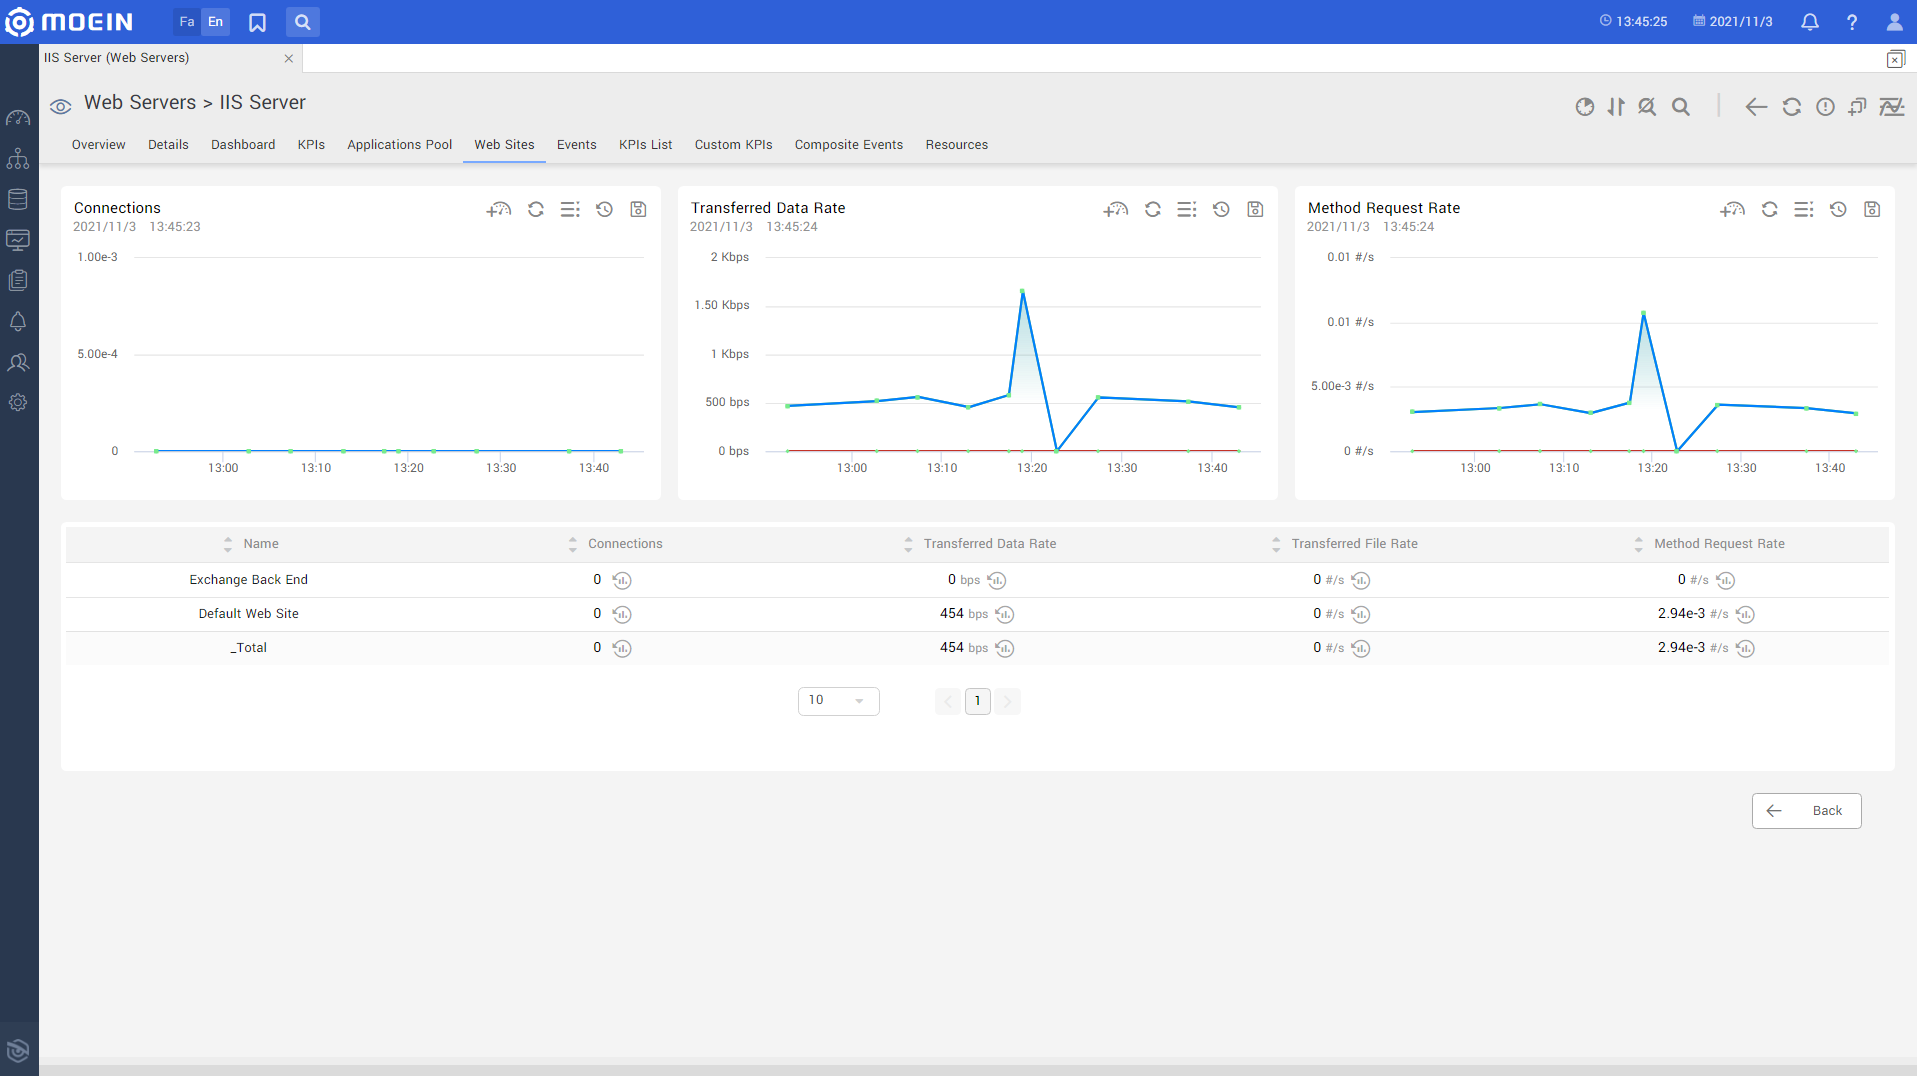Screen dimensions: 1917x1076
Task: Switch language to En
Action: (x=216, y=22)
